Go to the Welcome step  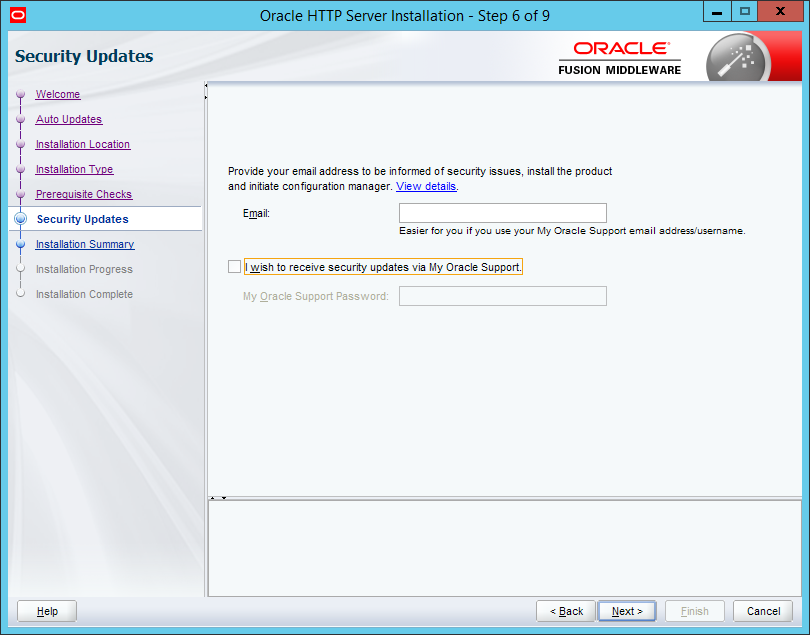(x=58, y=95)
